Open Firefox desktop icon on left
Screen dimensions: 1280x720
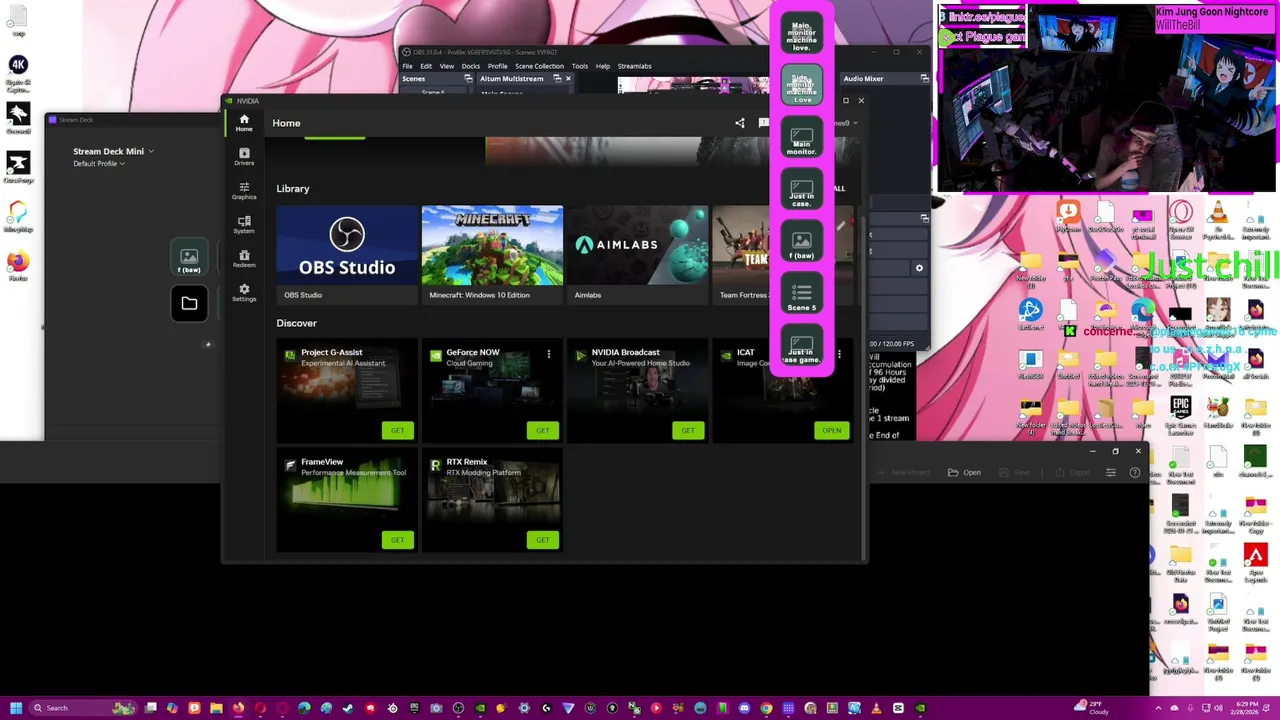[18, 265]
